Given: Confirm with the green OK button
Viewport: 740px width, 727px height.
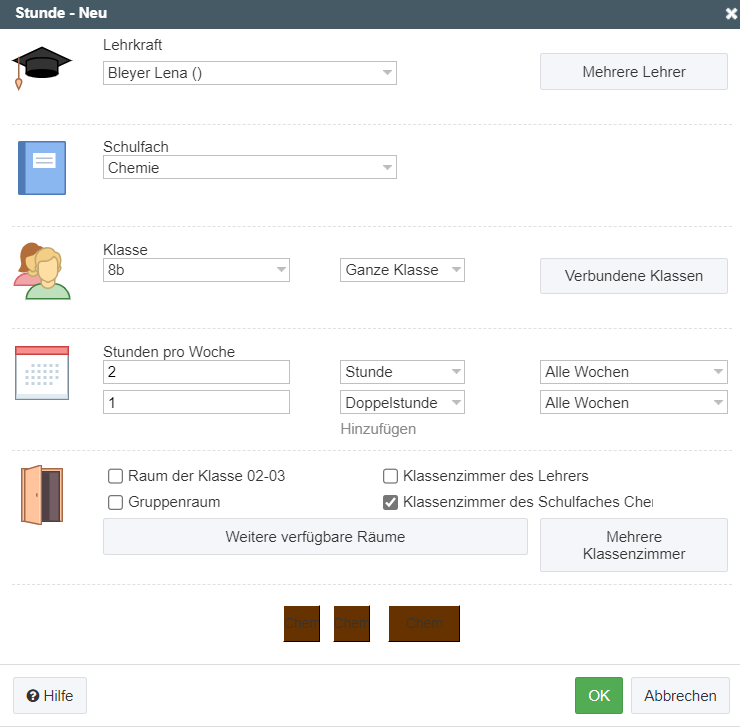Looking at the screenshot, I should (x=598, y=695).
